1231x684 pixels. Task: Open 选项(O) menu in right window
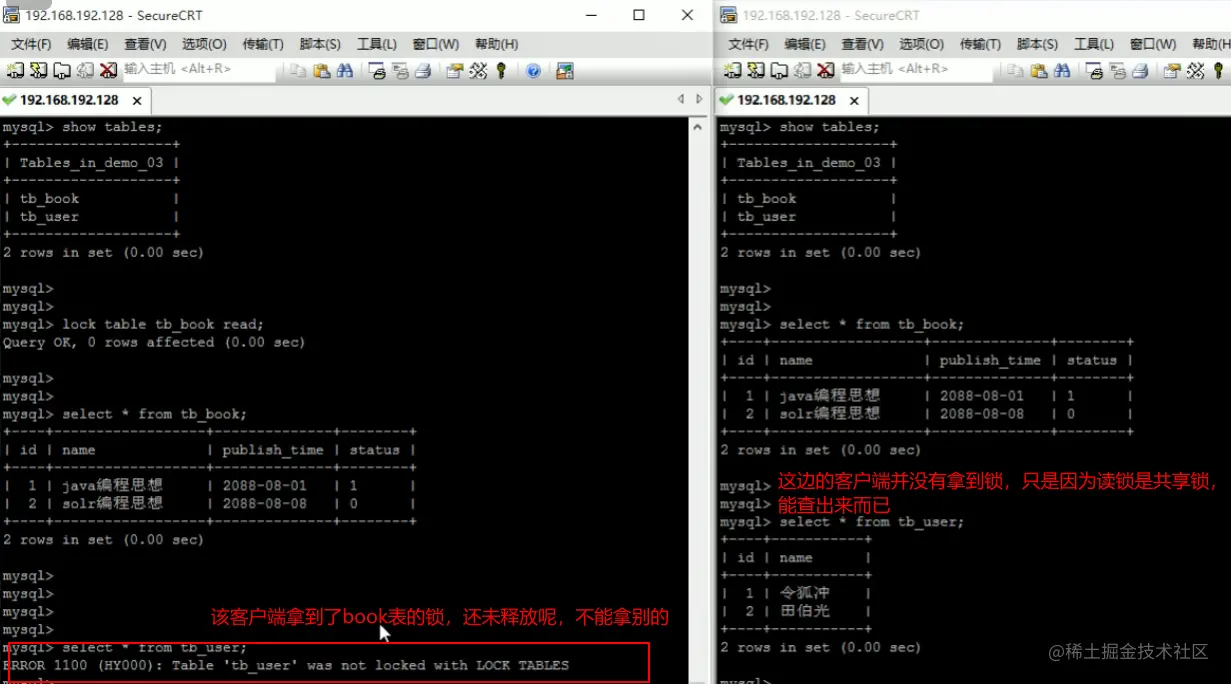click(x=921, y=44)
